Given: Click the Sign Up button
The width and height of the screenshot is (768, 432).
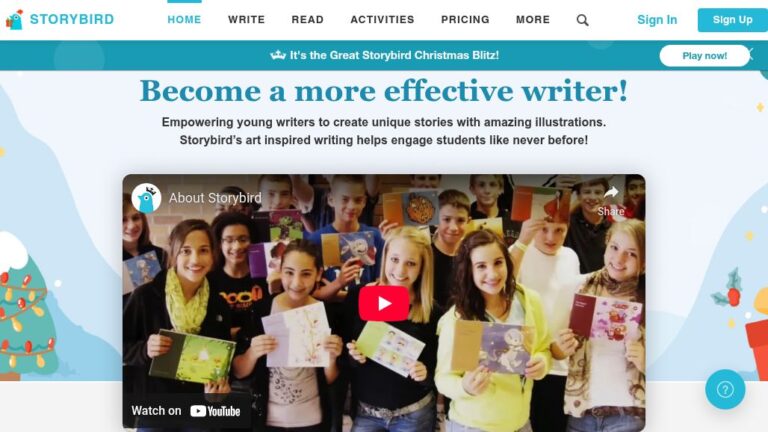Looking at the screenshot, I should (x=733, y=20).
